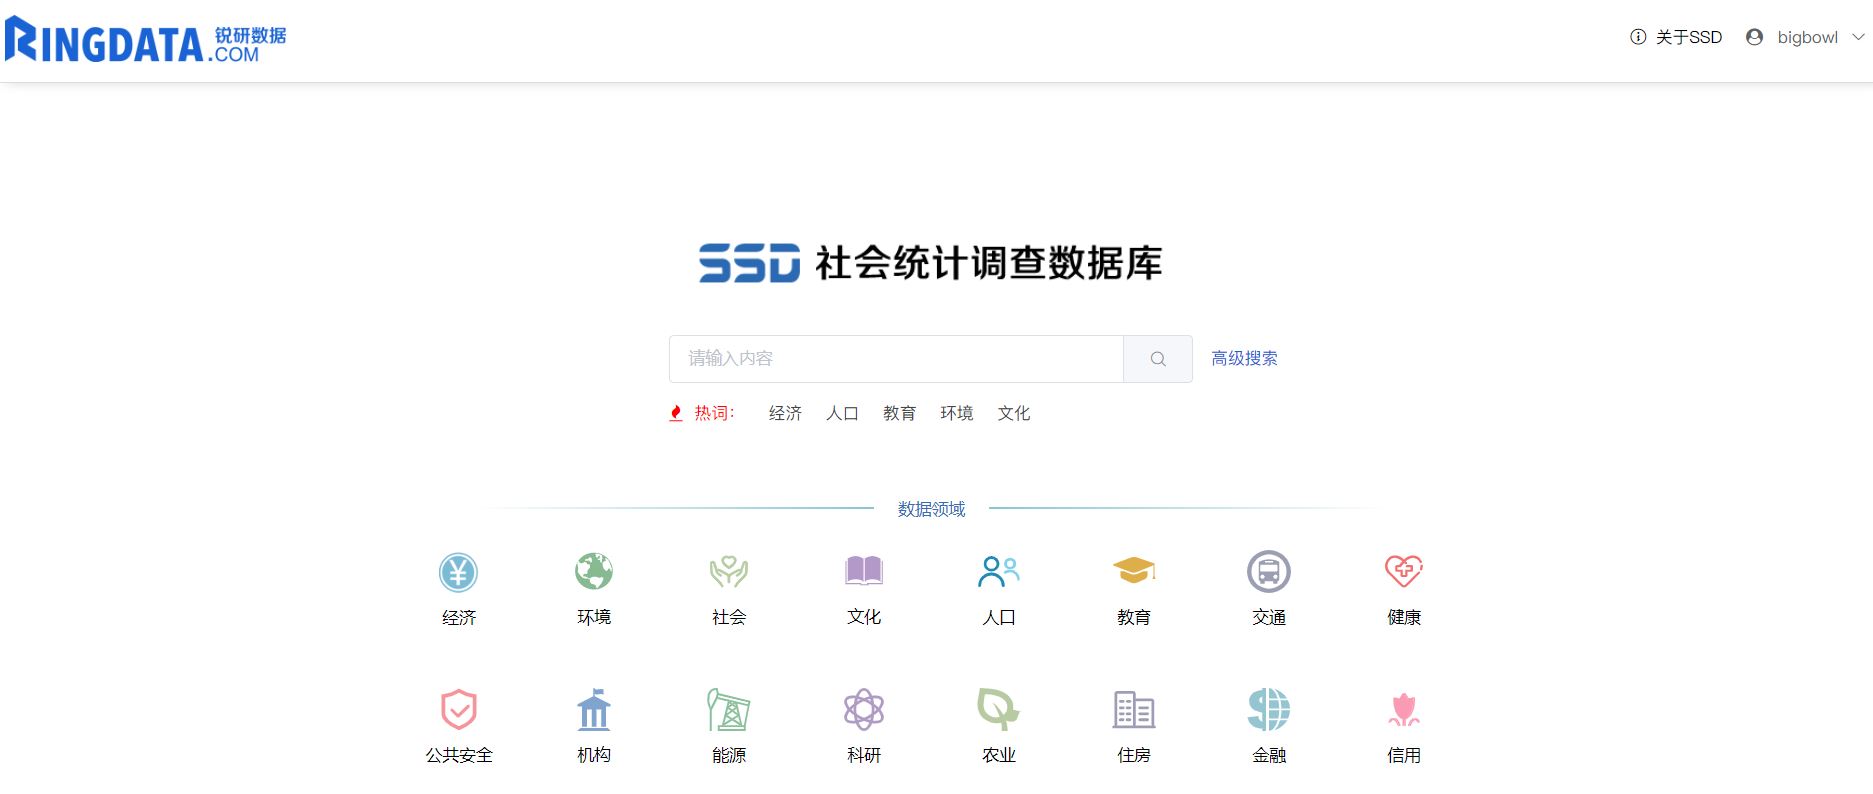Open the 关于SSD info link

click(x=1676, y=37)
